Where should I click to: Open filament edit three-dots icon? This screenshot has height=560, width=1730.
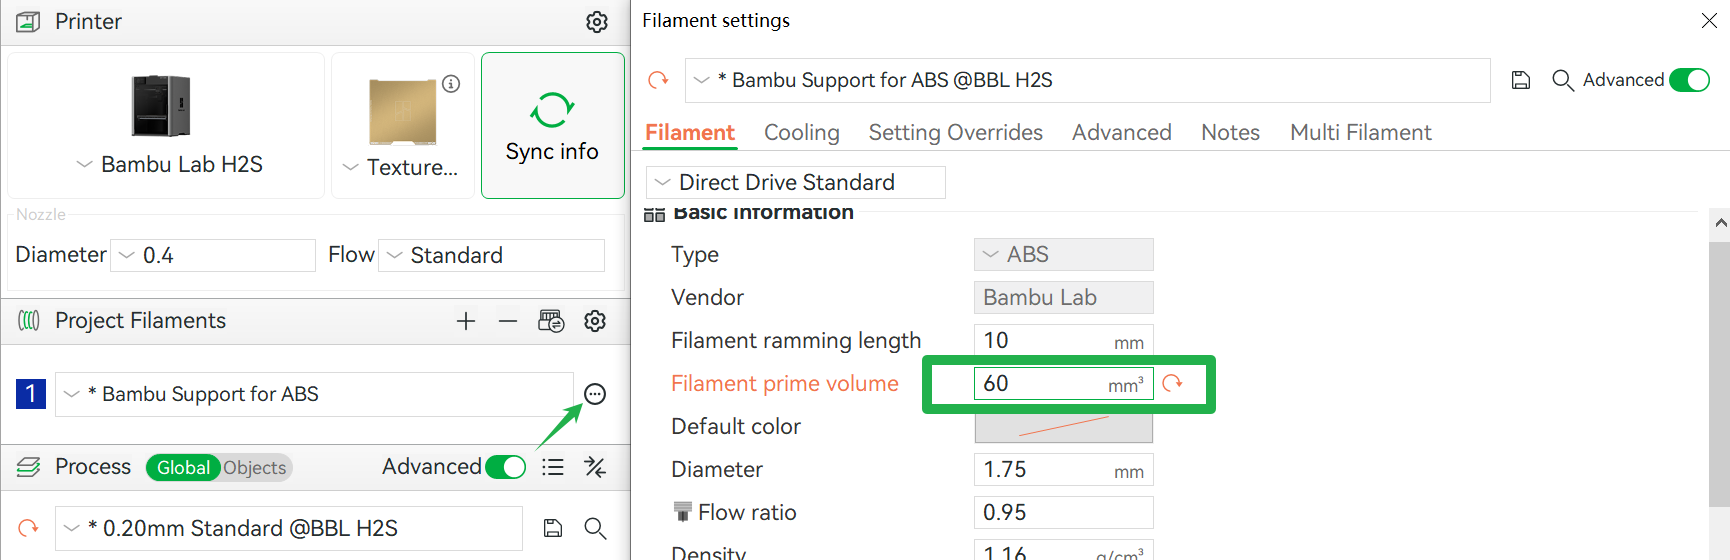click(x=595, y=394)
